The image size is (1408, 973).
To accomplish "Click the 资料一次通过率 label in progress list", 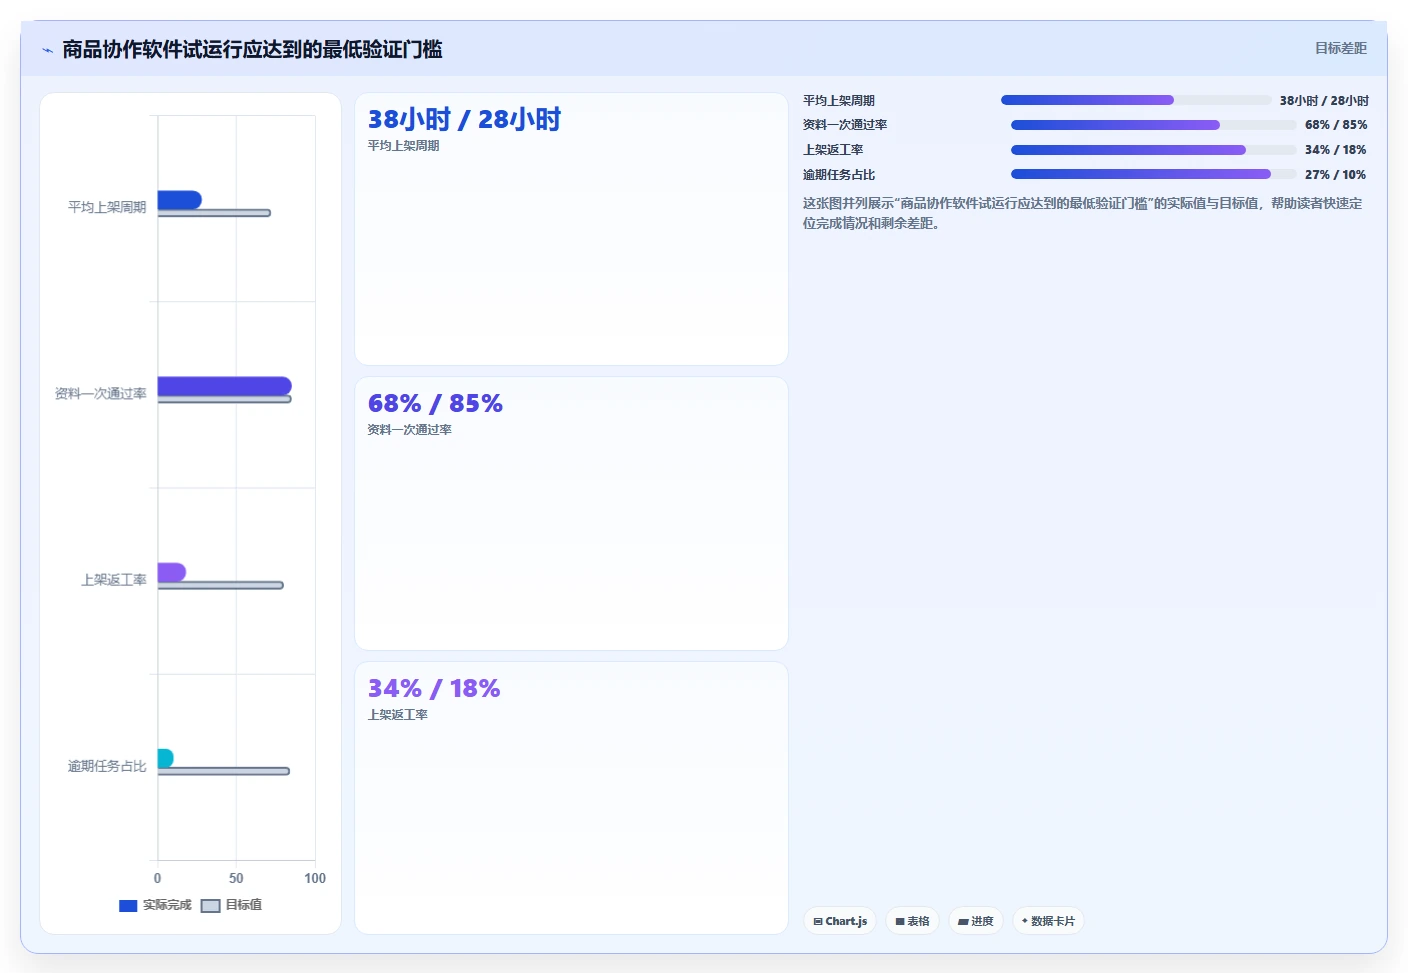I will click(x=844, y=125).
